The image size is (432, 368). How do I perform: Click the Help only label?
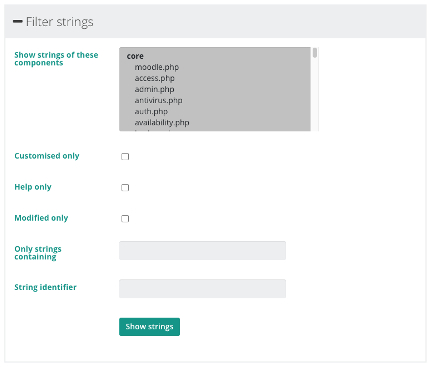click(33, 187)
